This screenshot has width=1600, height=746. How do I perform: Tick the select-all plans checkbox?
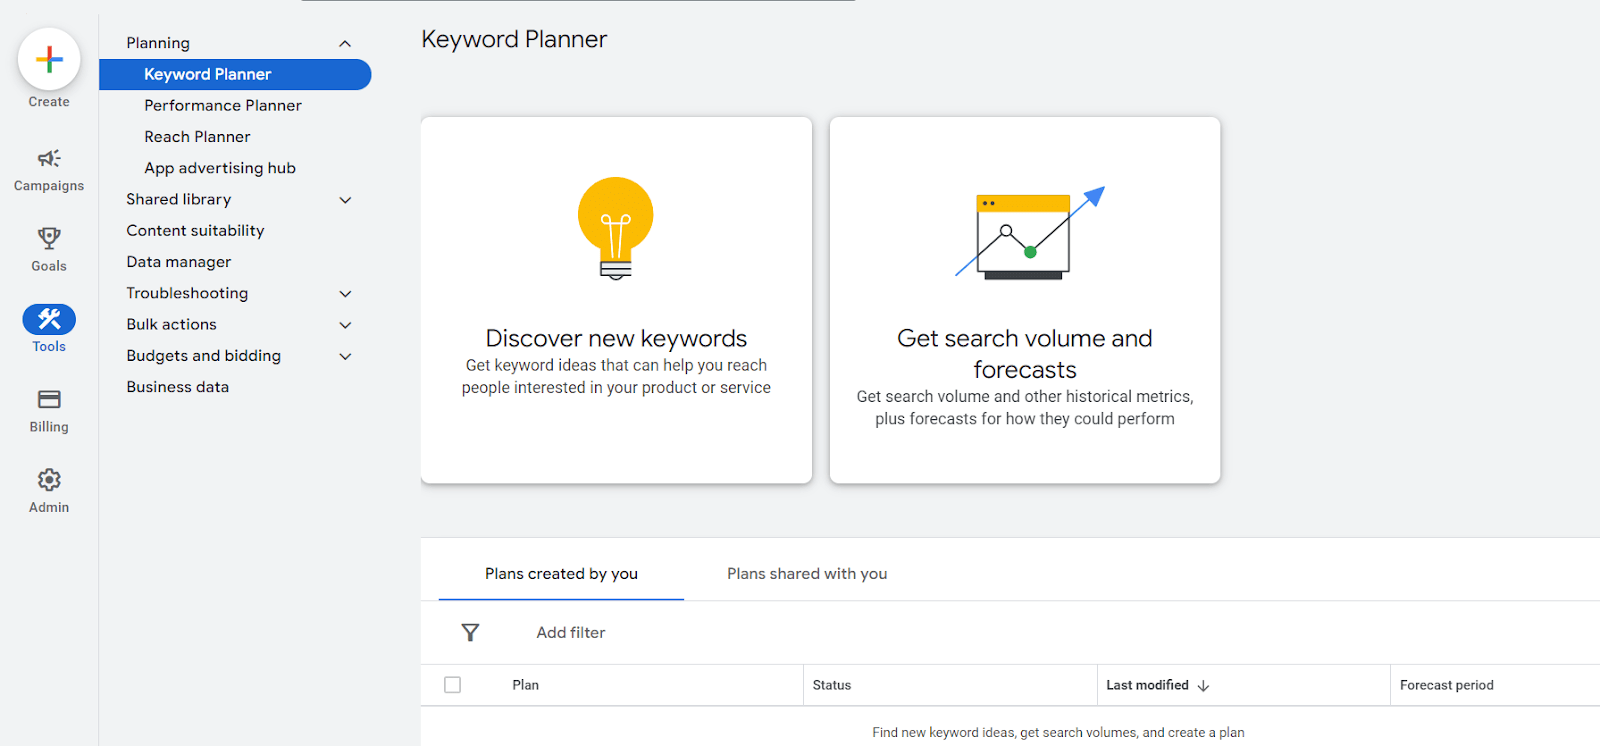pos(452,685)
